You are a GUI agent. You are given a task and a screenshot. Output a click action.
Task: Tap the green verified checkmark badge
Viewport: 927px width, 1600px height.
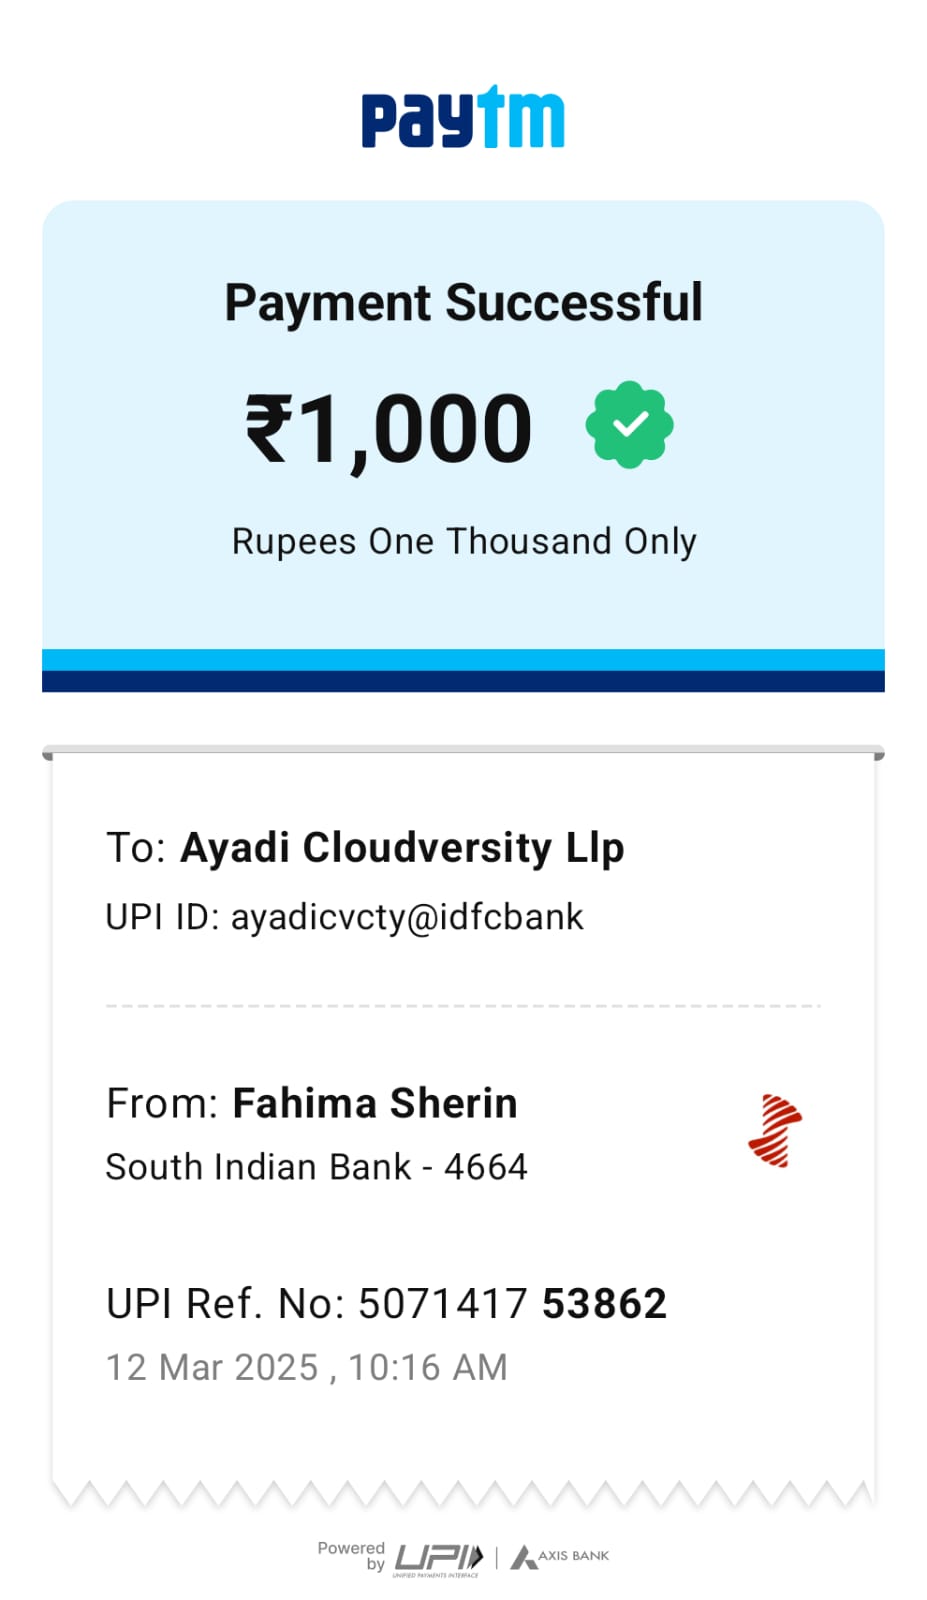tap(629, 425)
